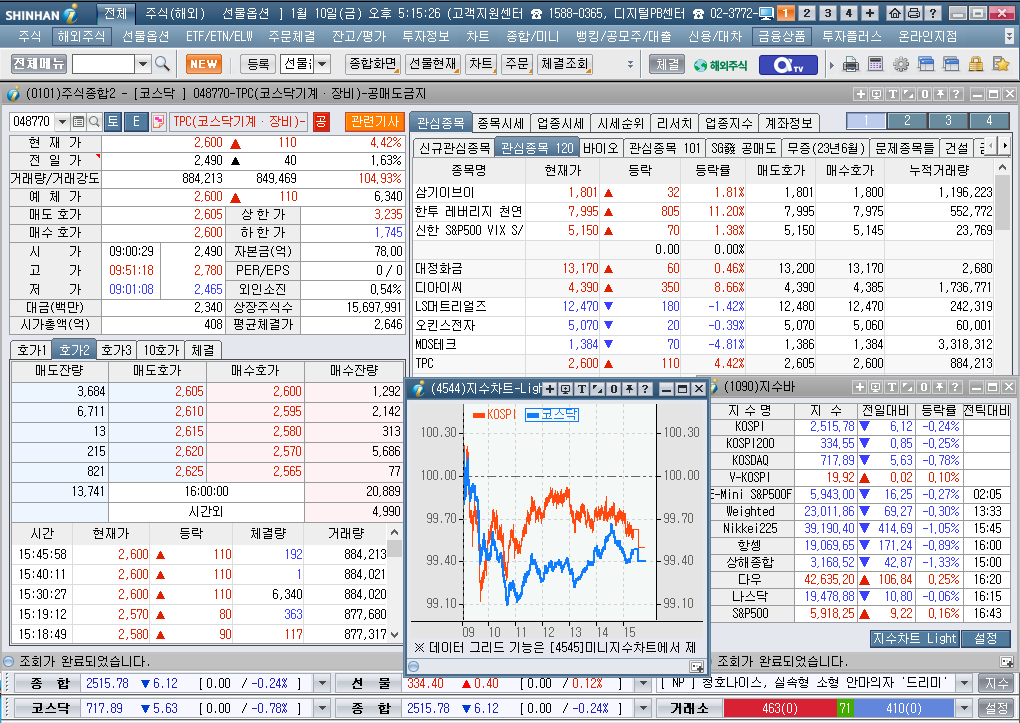Image resolution: width=1020 pixels, height=723 pixels.
Task: Open the home icon in title bar
Action: click(895, 13)
